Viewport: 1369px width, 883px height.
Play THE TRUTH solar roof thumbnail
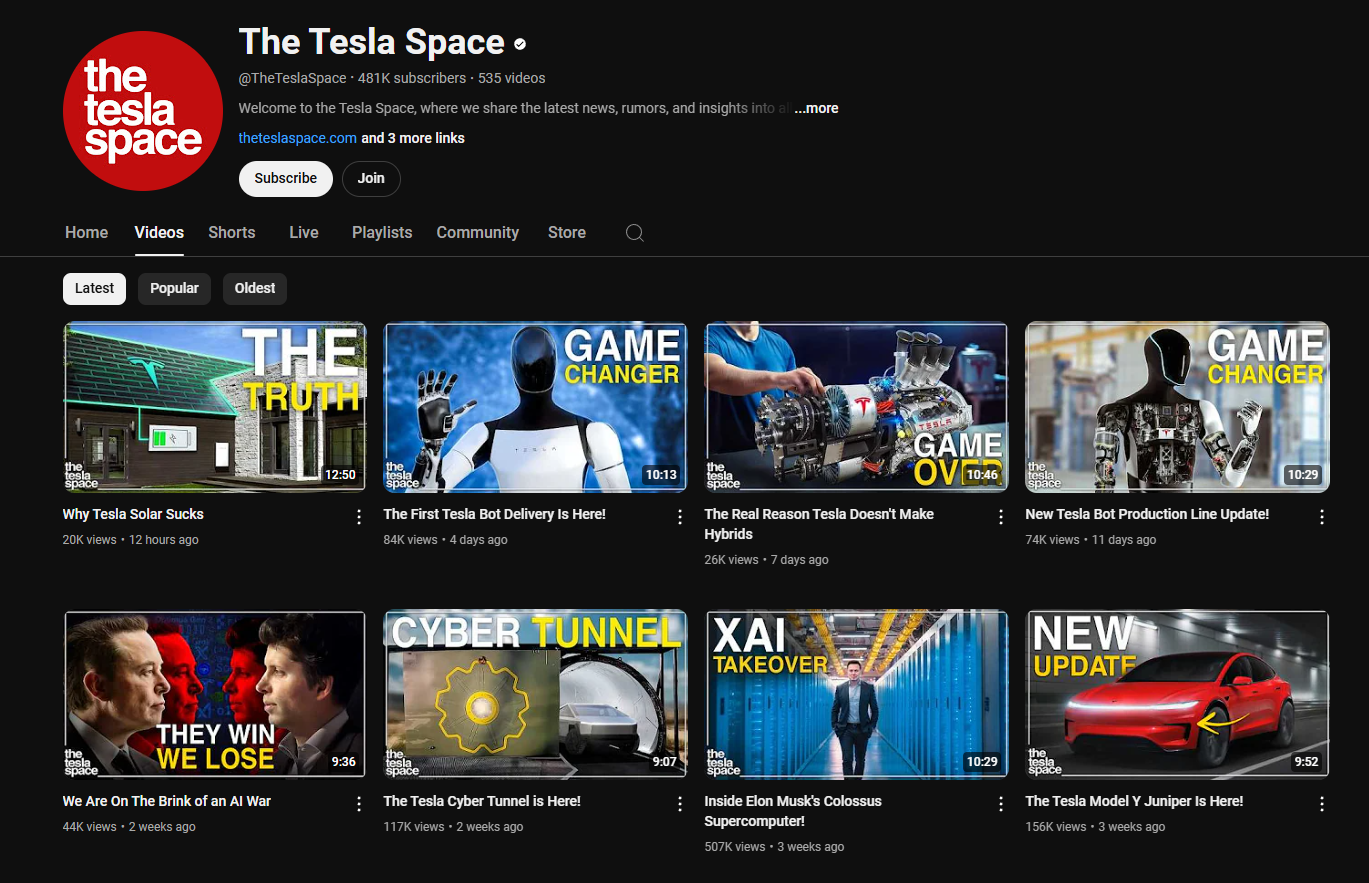[215, 407]
